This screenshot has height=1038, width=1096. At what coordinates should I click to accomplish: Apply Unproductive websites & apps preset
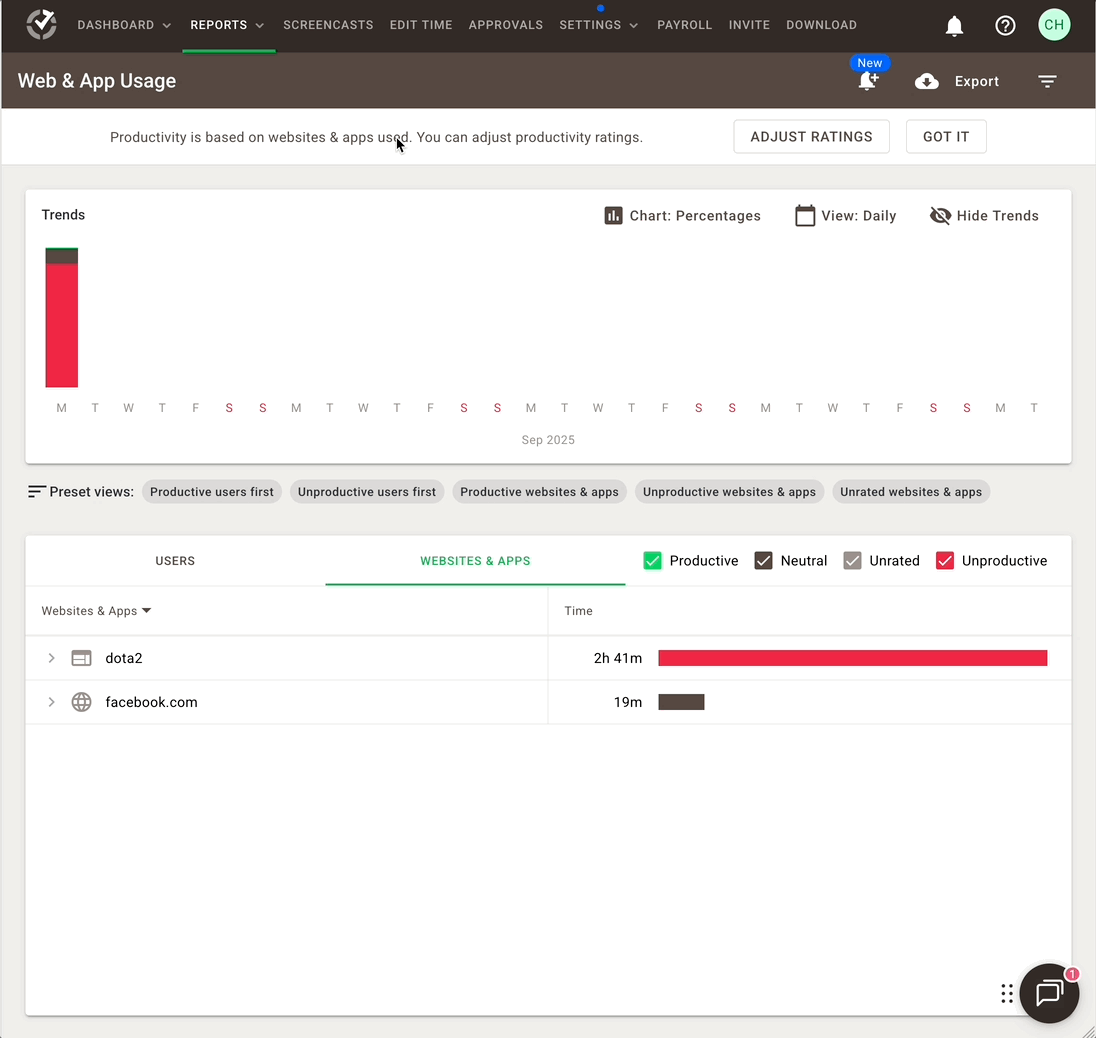click(729, 491)
